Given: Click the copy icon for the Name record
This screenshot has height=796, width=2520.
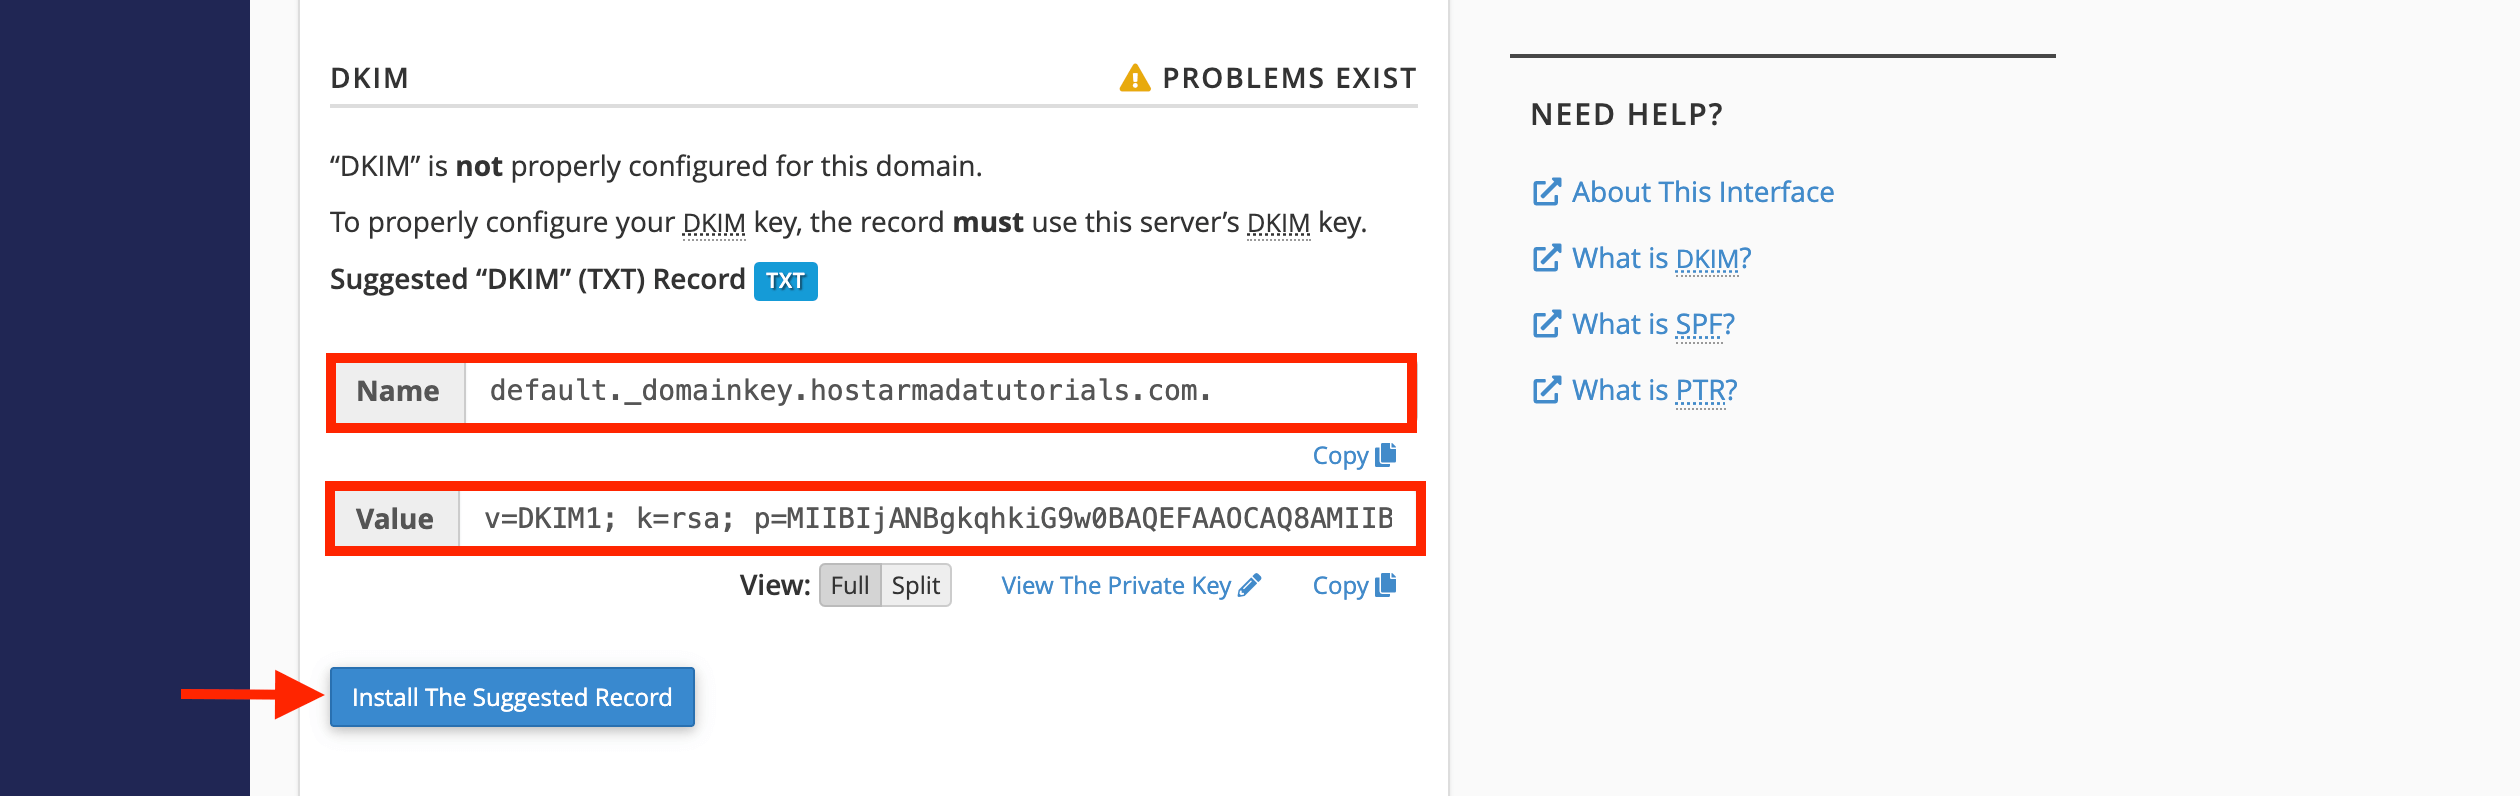Looking at the screenshot, I should (x=1385, y=455).
